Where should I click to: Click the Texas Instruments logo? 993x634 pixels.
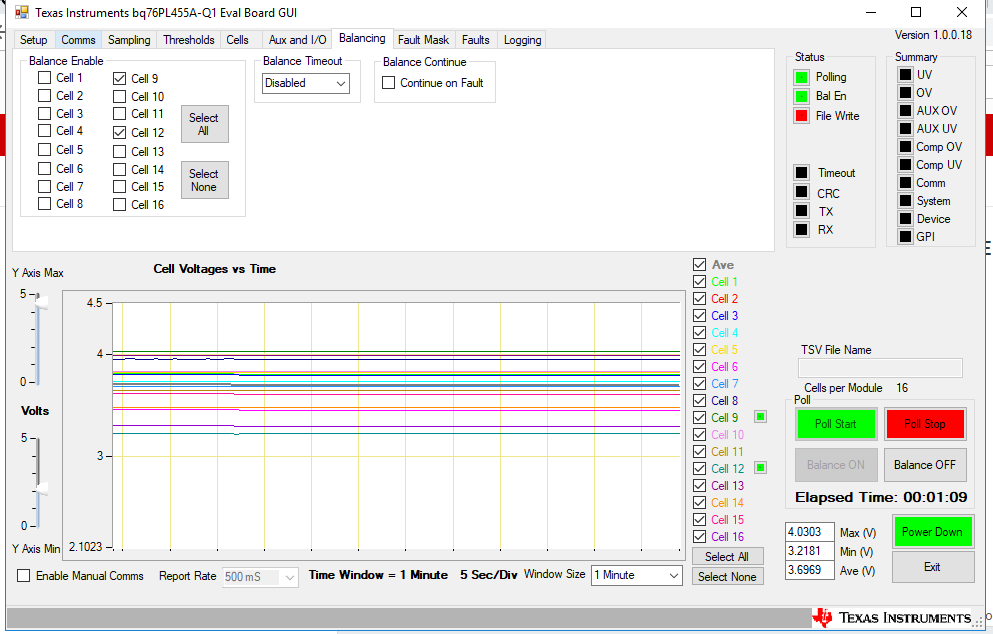[x=893, y=618]
